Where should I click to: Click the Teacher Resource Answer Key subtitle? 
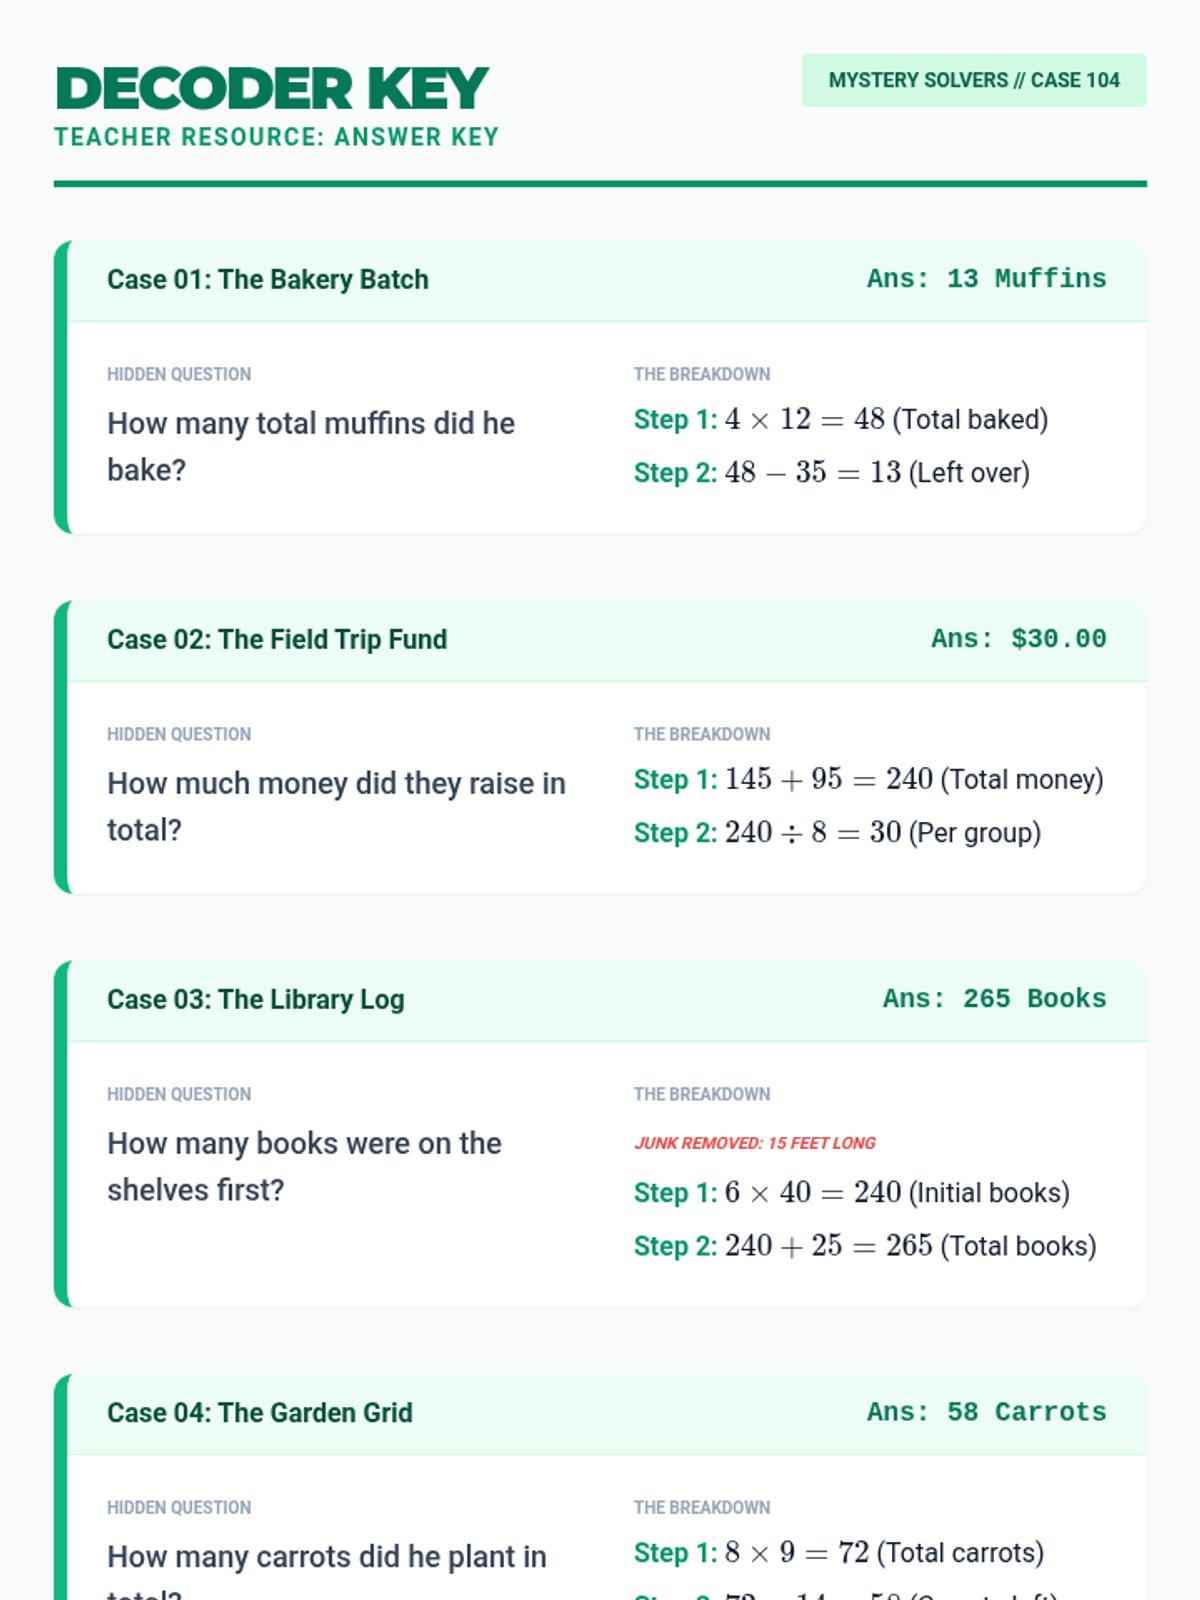(277, 137)
